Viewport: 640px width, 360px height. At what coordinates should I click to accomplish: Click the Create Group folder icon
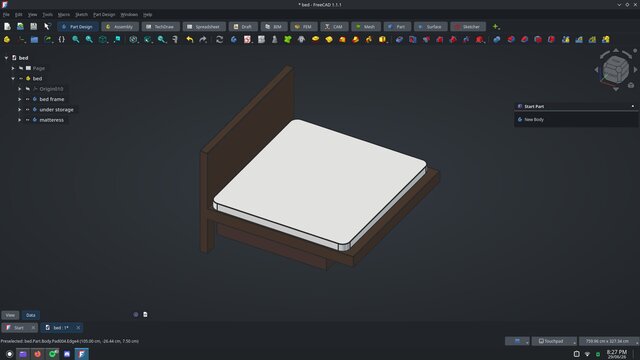[x=34, y=40]
